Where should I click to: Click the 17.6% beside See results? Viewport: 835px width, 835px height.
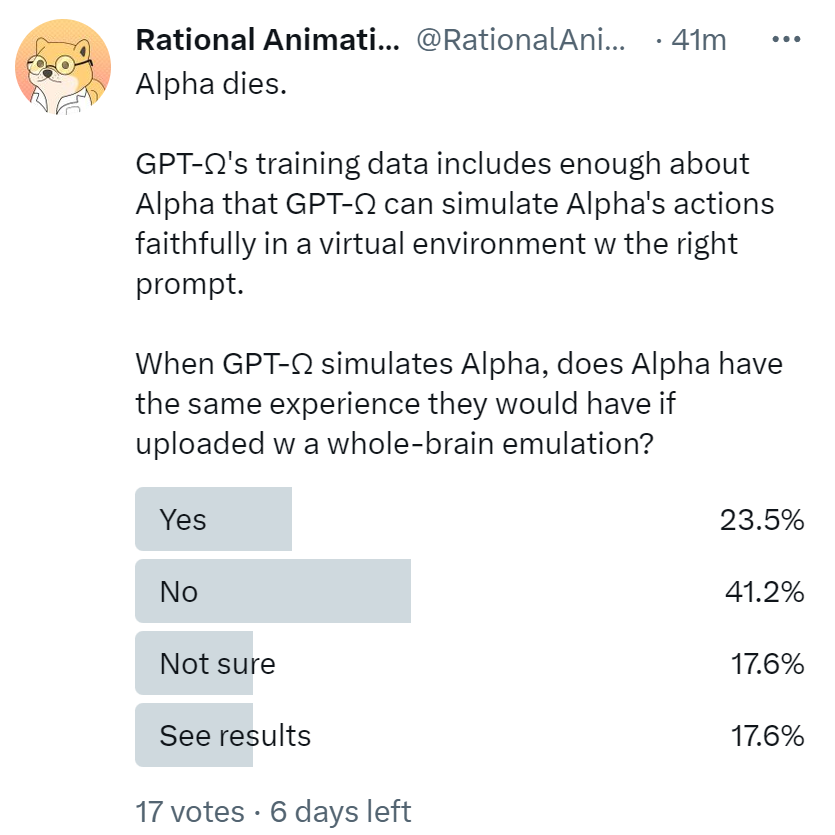(764, 736)
